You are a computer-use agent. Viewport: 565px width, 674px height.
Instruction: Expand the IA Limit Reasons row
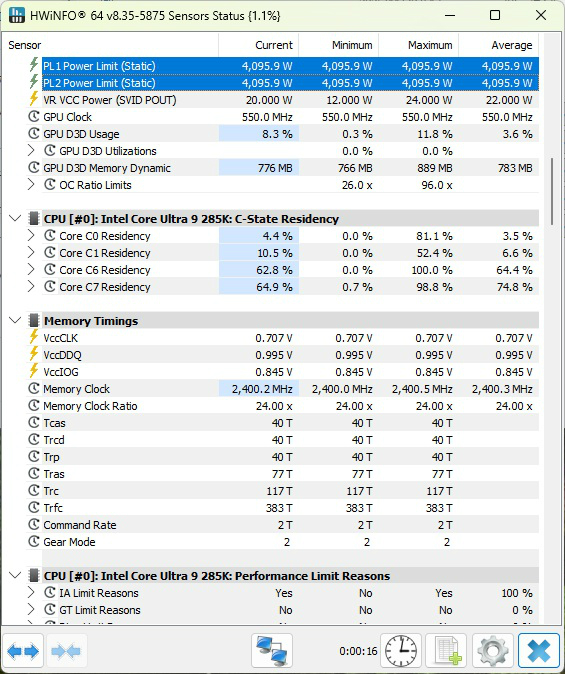[x=31, y=593]
